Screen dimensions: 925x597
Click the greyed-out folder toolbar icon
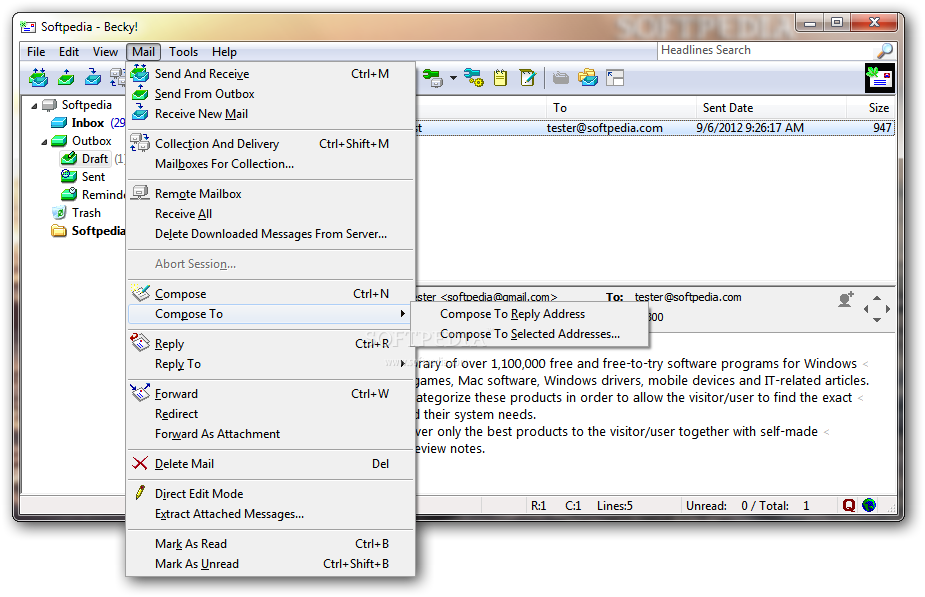click(560, 78)
